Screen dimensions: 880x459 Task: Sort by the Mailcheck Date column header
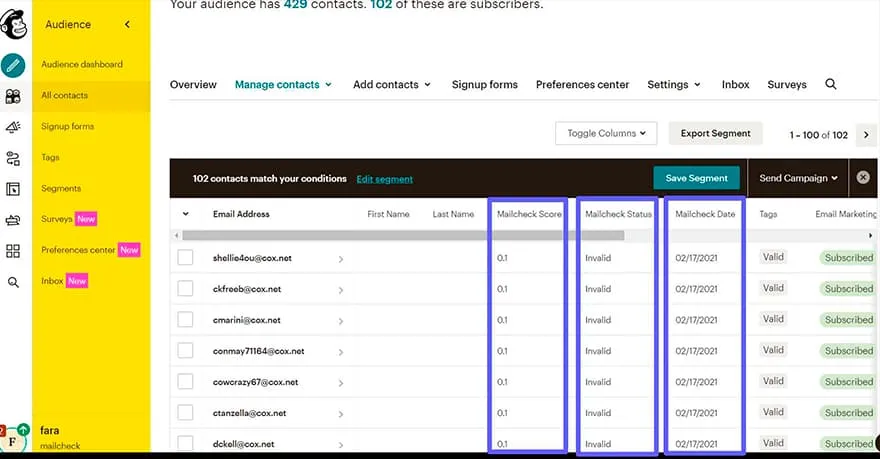tap(705, 214)
